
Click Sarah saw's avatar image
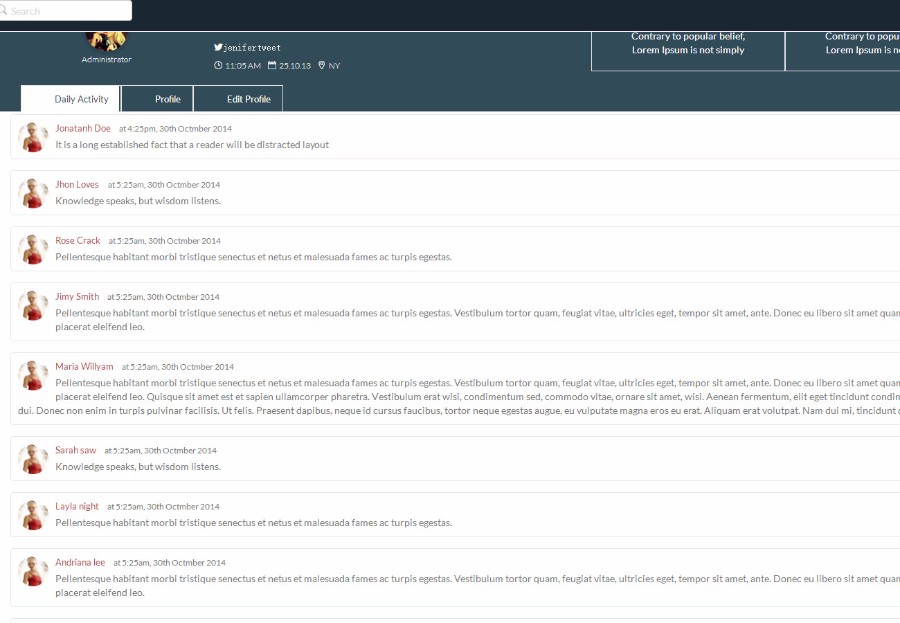point(33,459)
